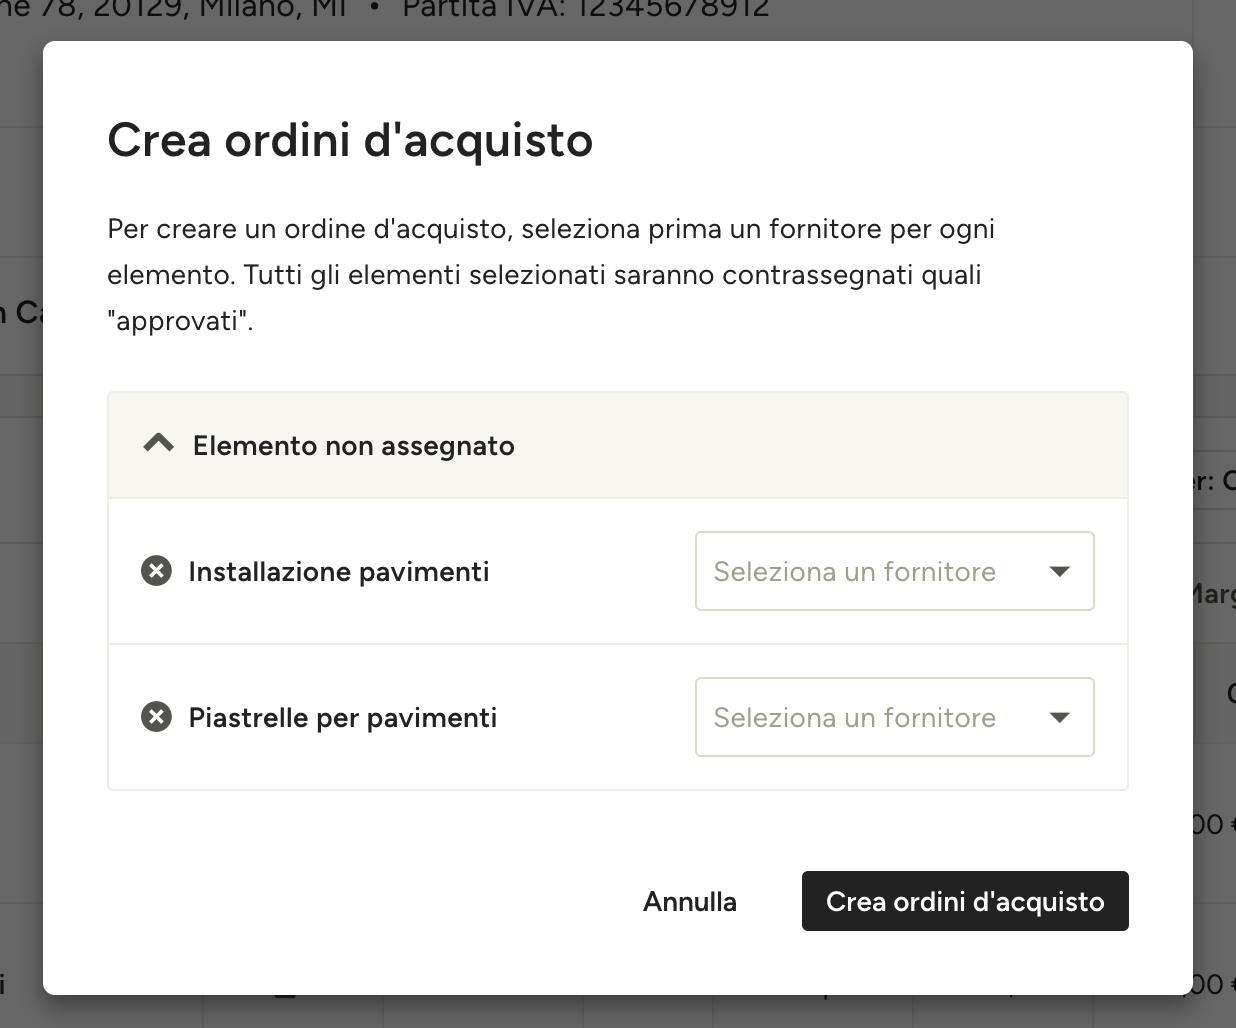The image size is (1236, 1028).
Task: Click the instruction paragraph about selecting a supplier
Action: click(551, 274)
